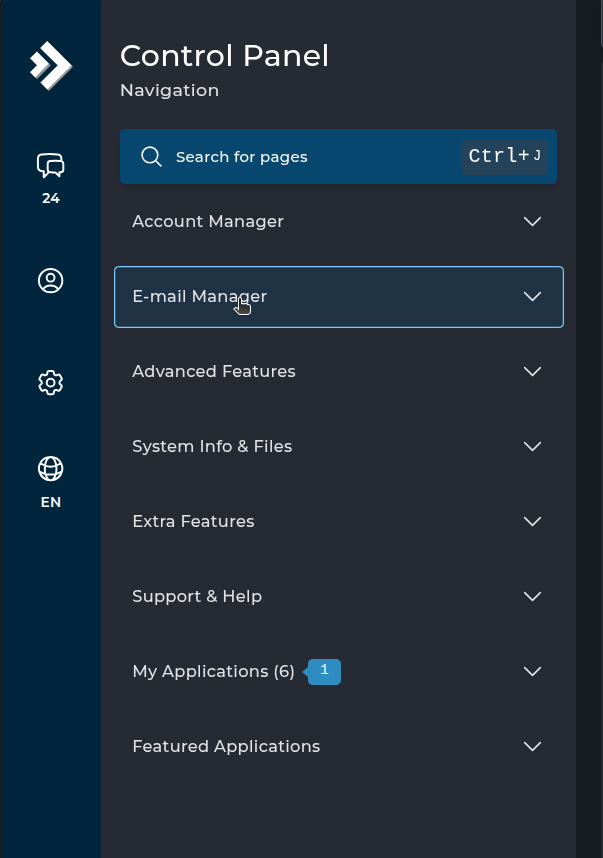
Task: Open the E-mail Manager menu item
Action: 200,297
